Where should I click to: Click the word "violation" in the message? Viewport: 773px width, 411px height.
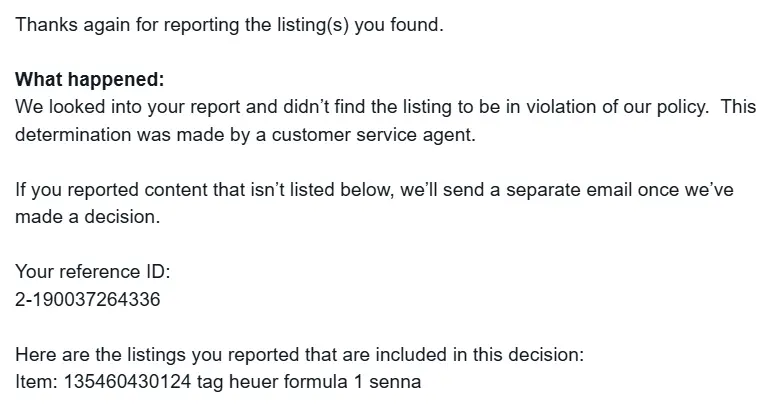(562, 107)
